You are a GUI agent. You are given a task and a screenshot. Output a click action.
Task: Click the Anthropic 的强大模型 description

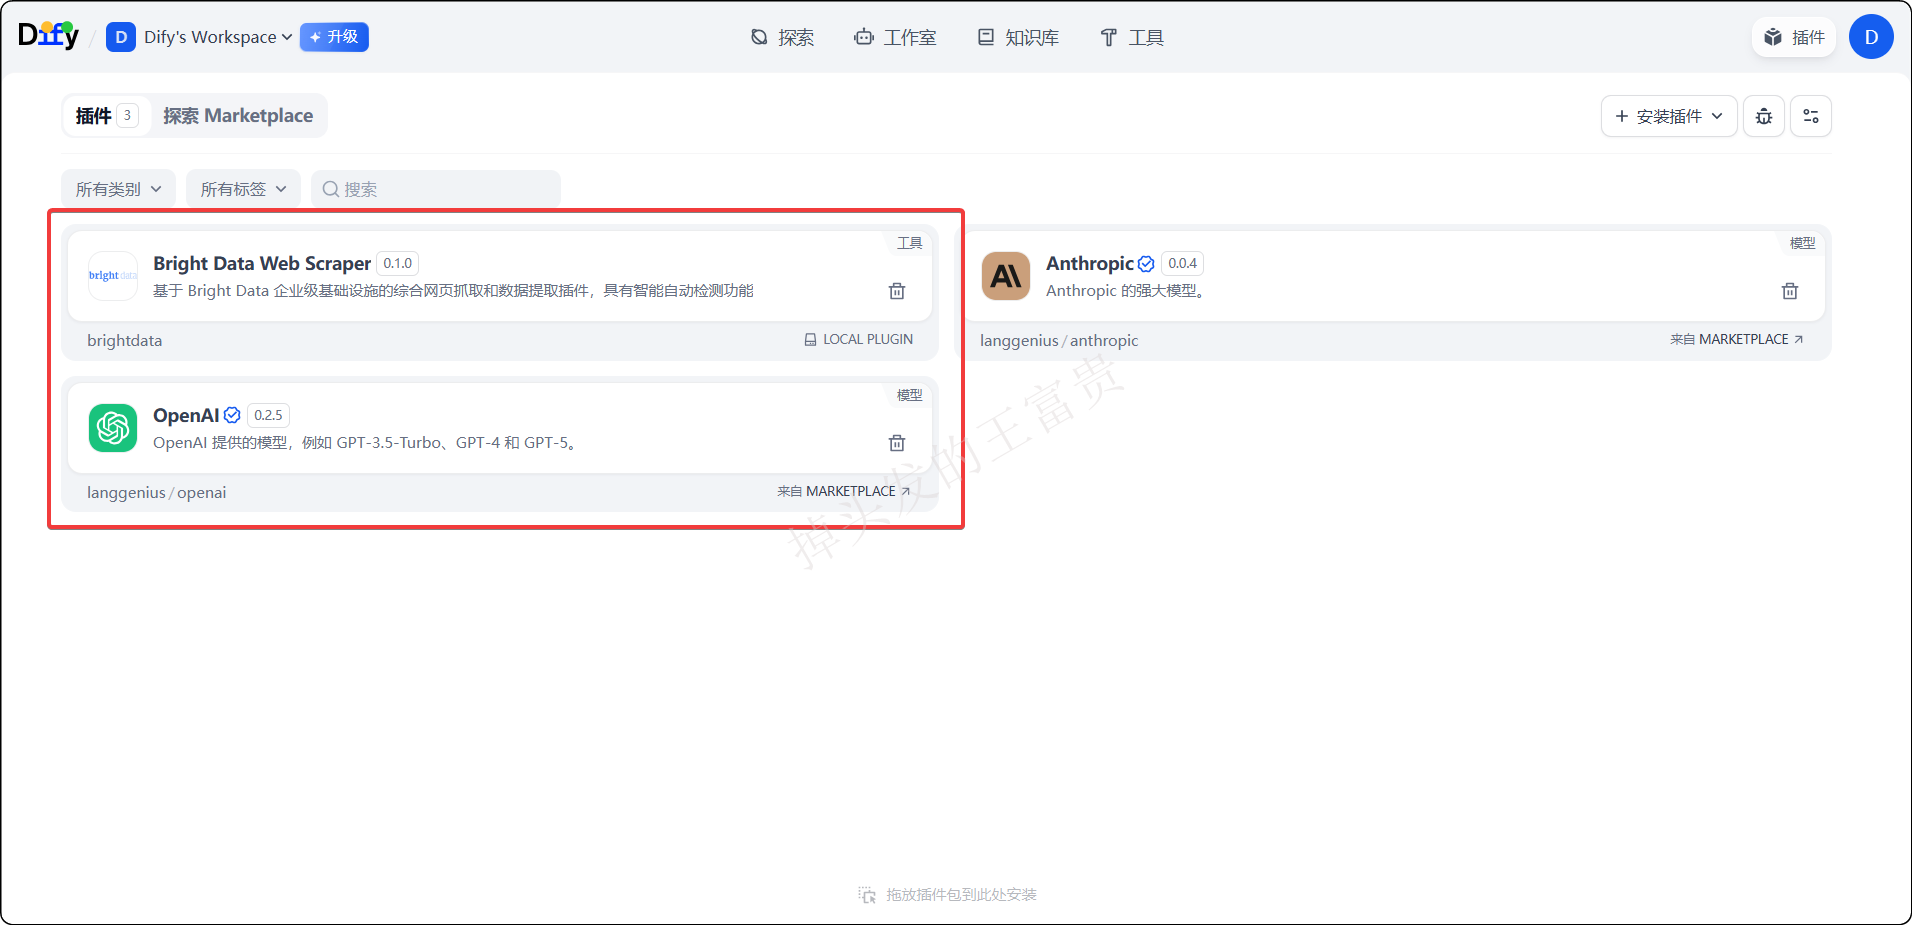[x=1125, y=291]
